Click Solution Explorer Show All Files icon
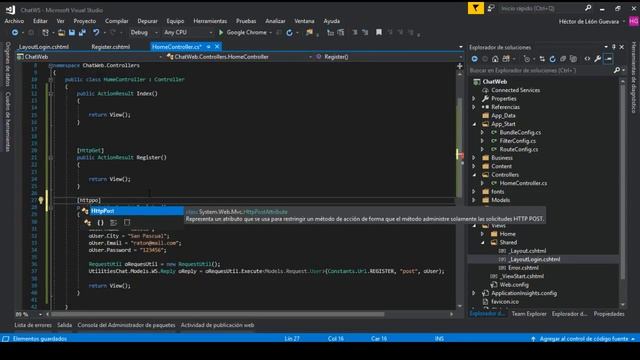This screenshot has width=640, height=360. click(573, 59)
